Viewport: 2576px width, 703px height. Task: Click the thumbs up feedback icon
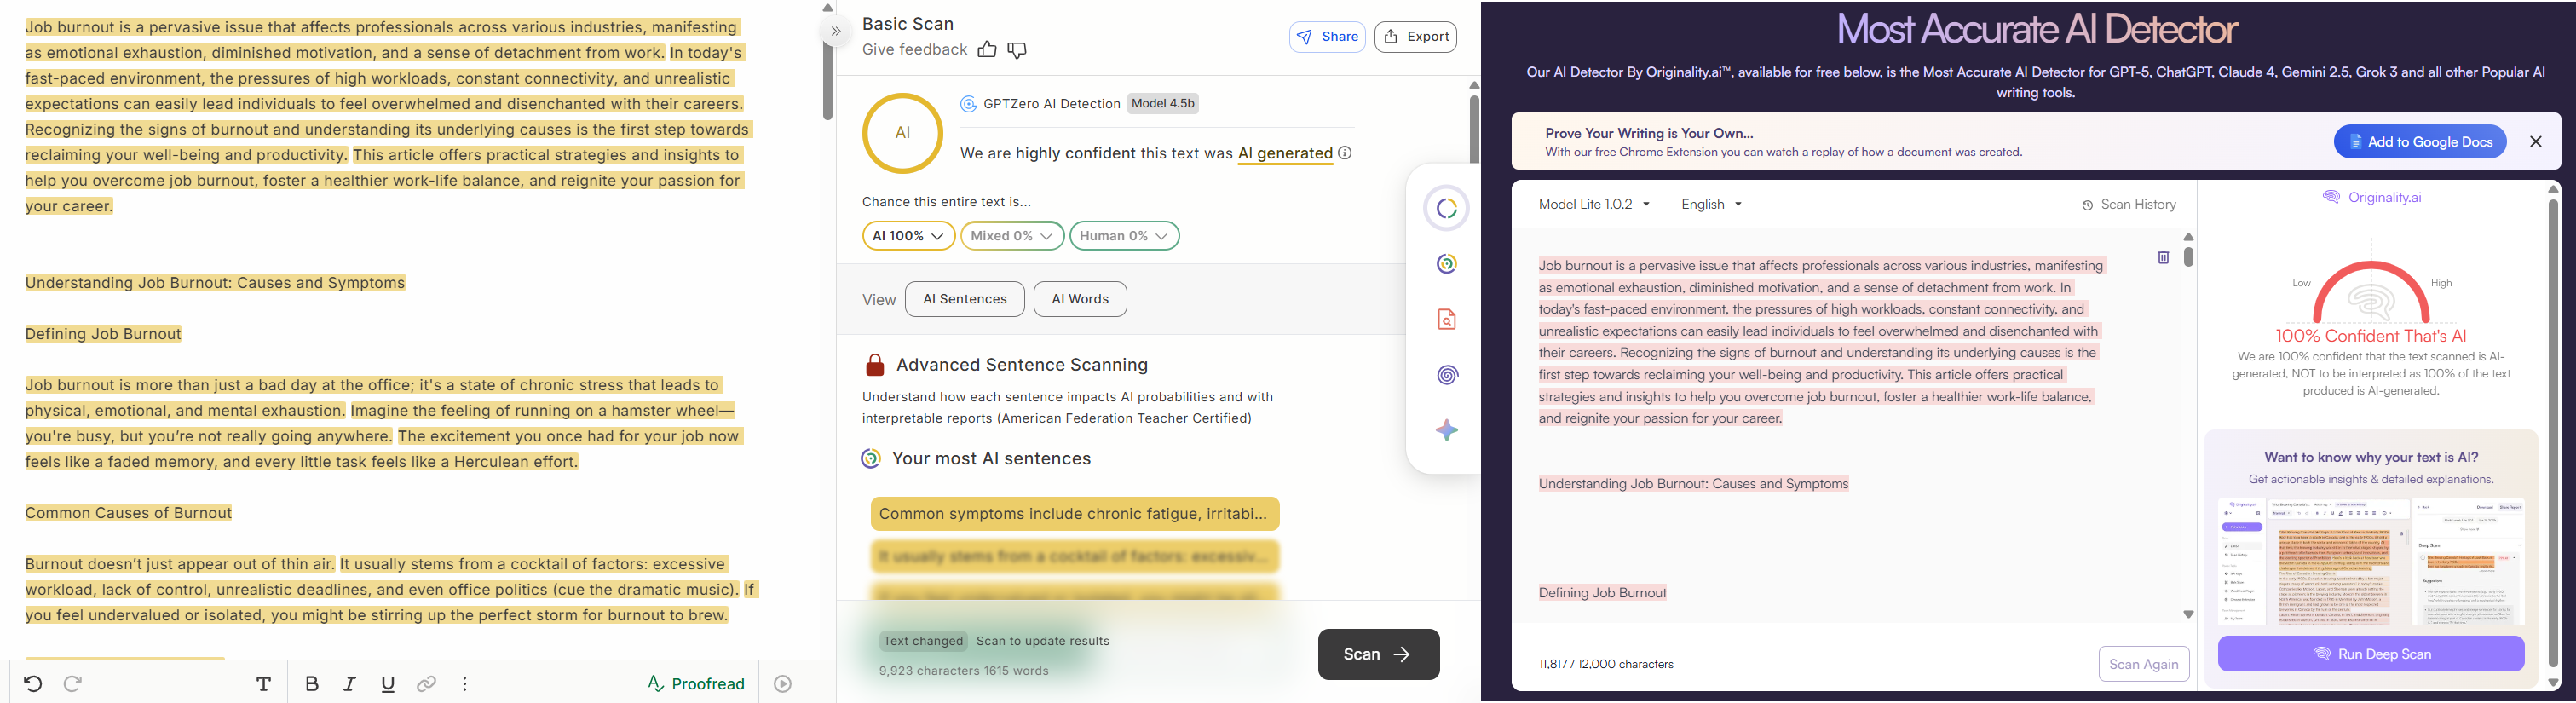coord(987,50)
